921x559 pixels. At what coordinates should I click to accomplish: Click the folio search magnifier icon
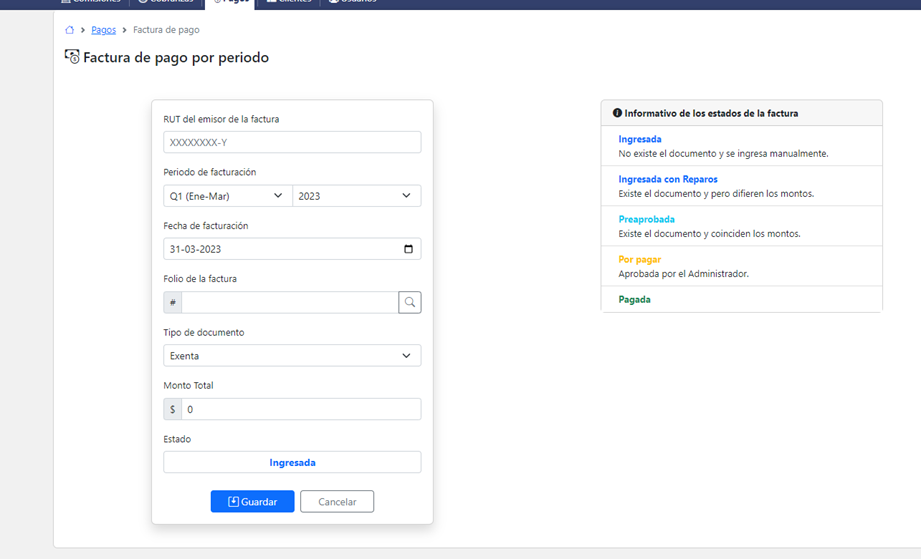pos(409,302)
